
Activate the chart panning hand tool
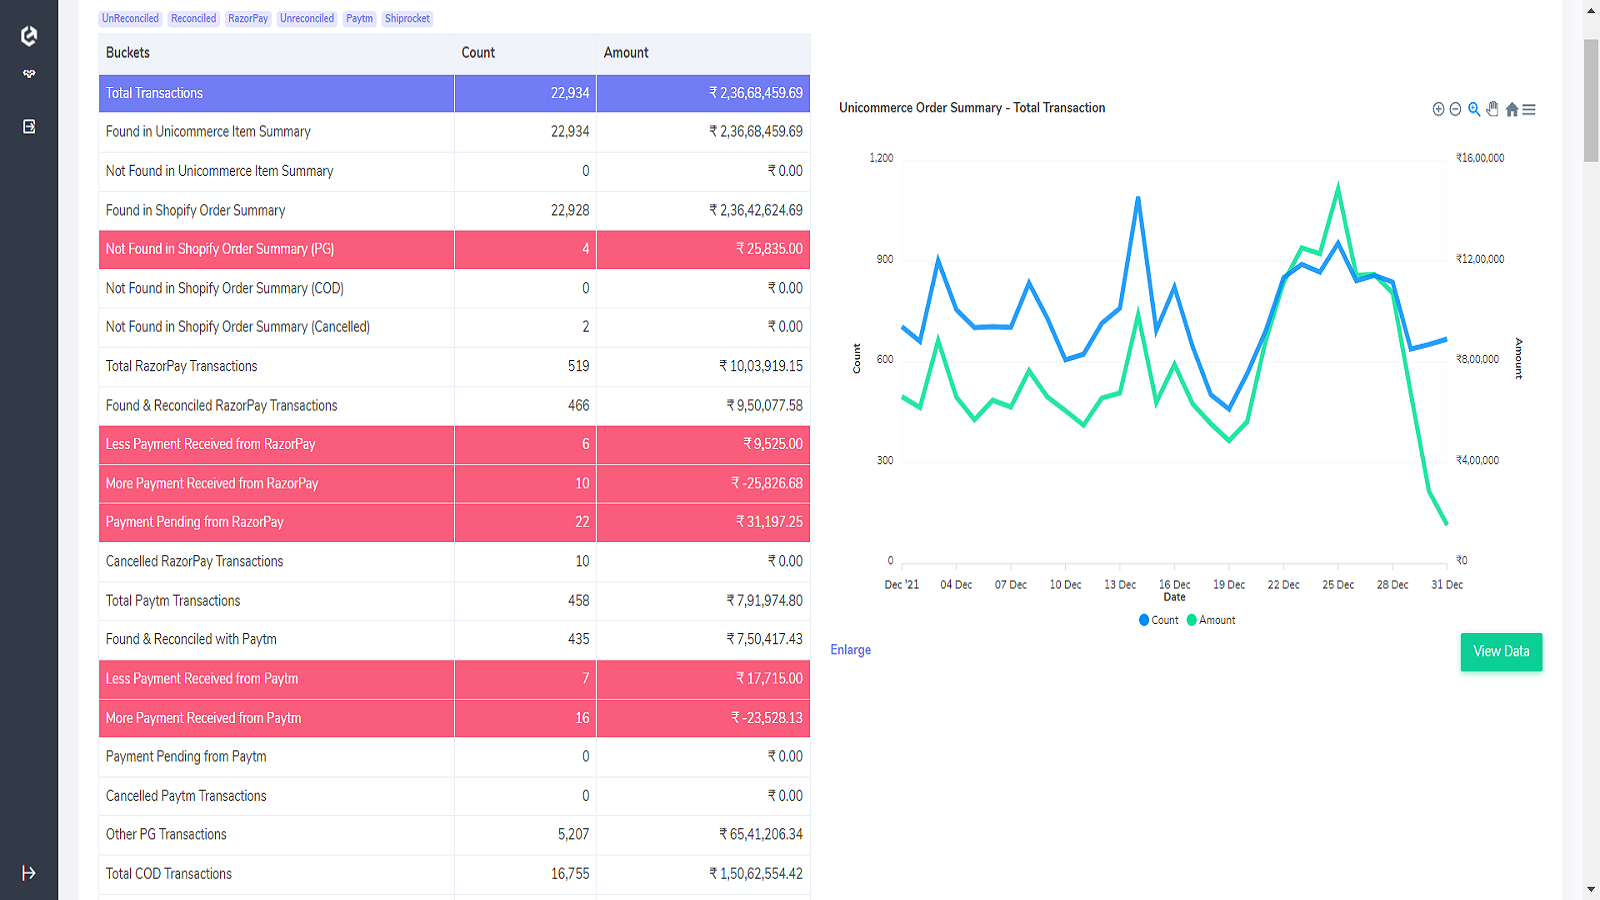tap(1492, 109)
